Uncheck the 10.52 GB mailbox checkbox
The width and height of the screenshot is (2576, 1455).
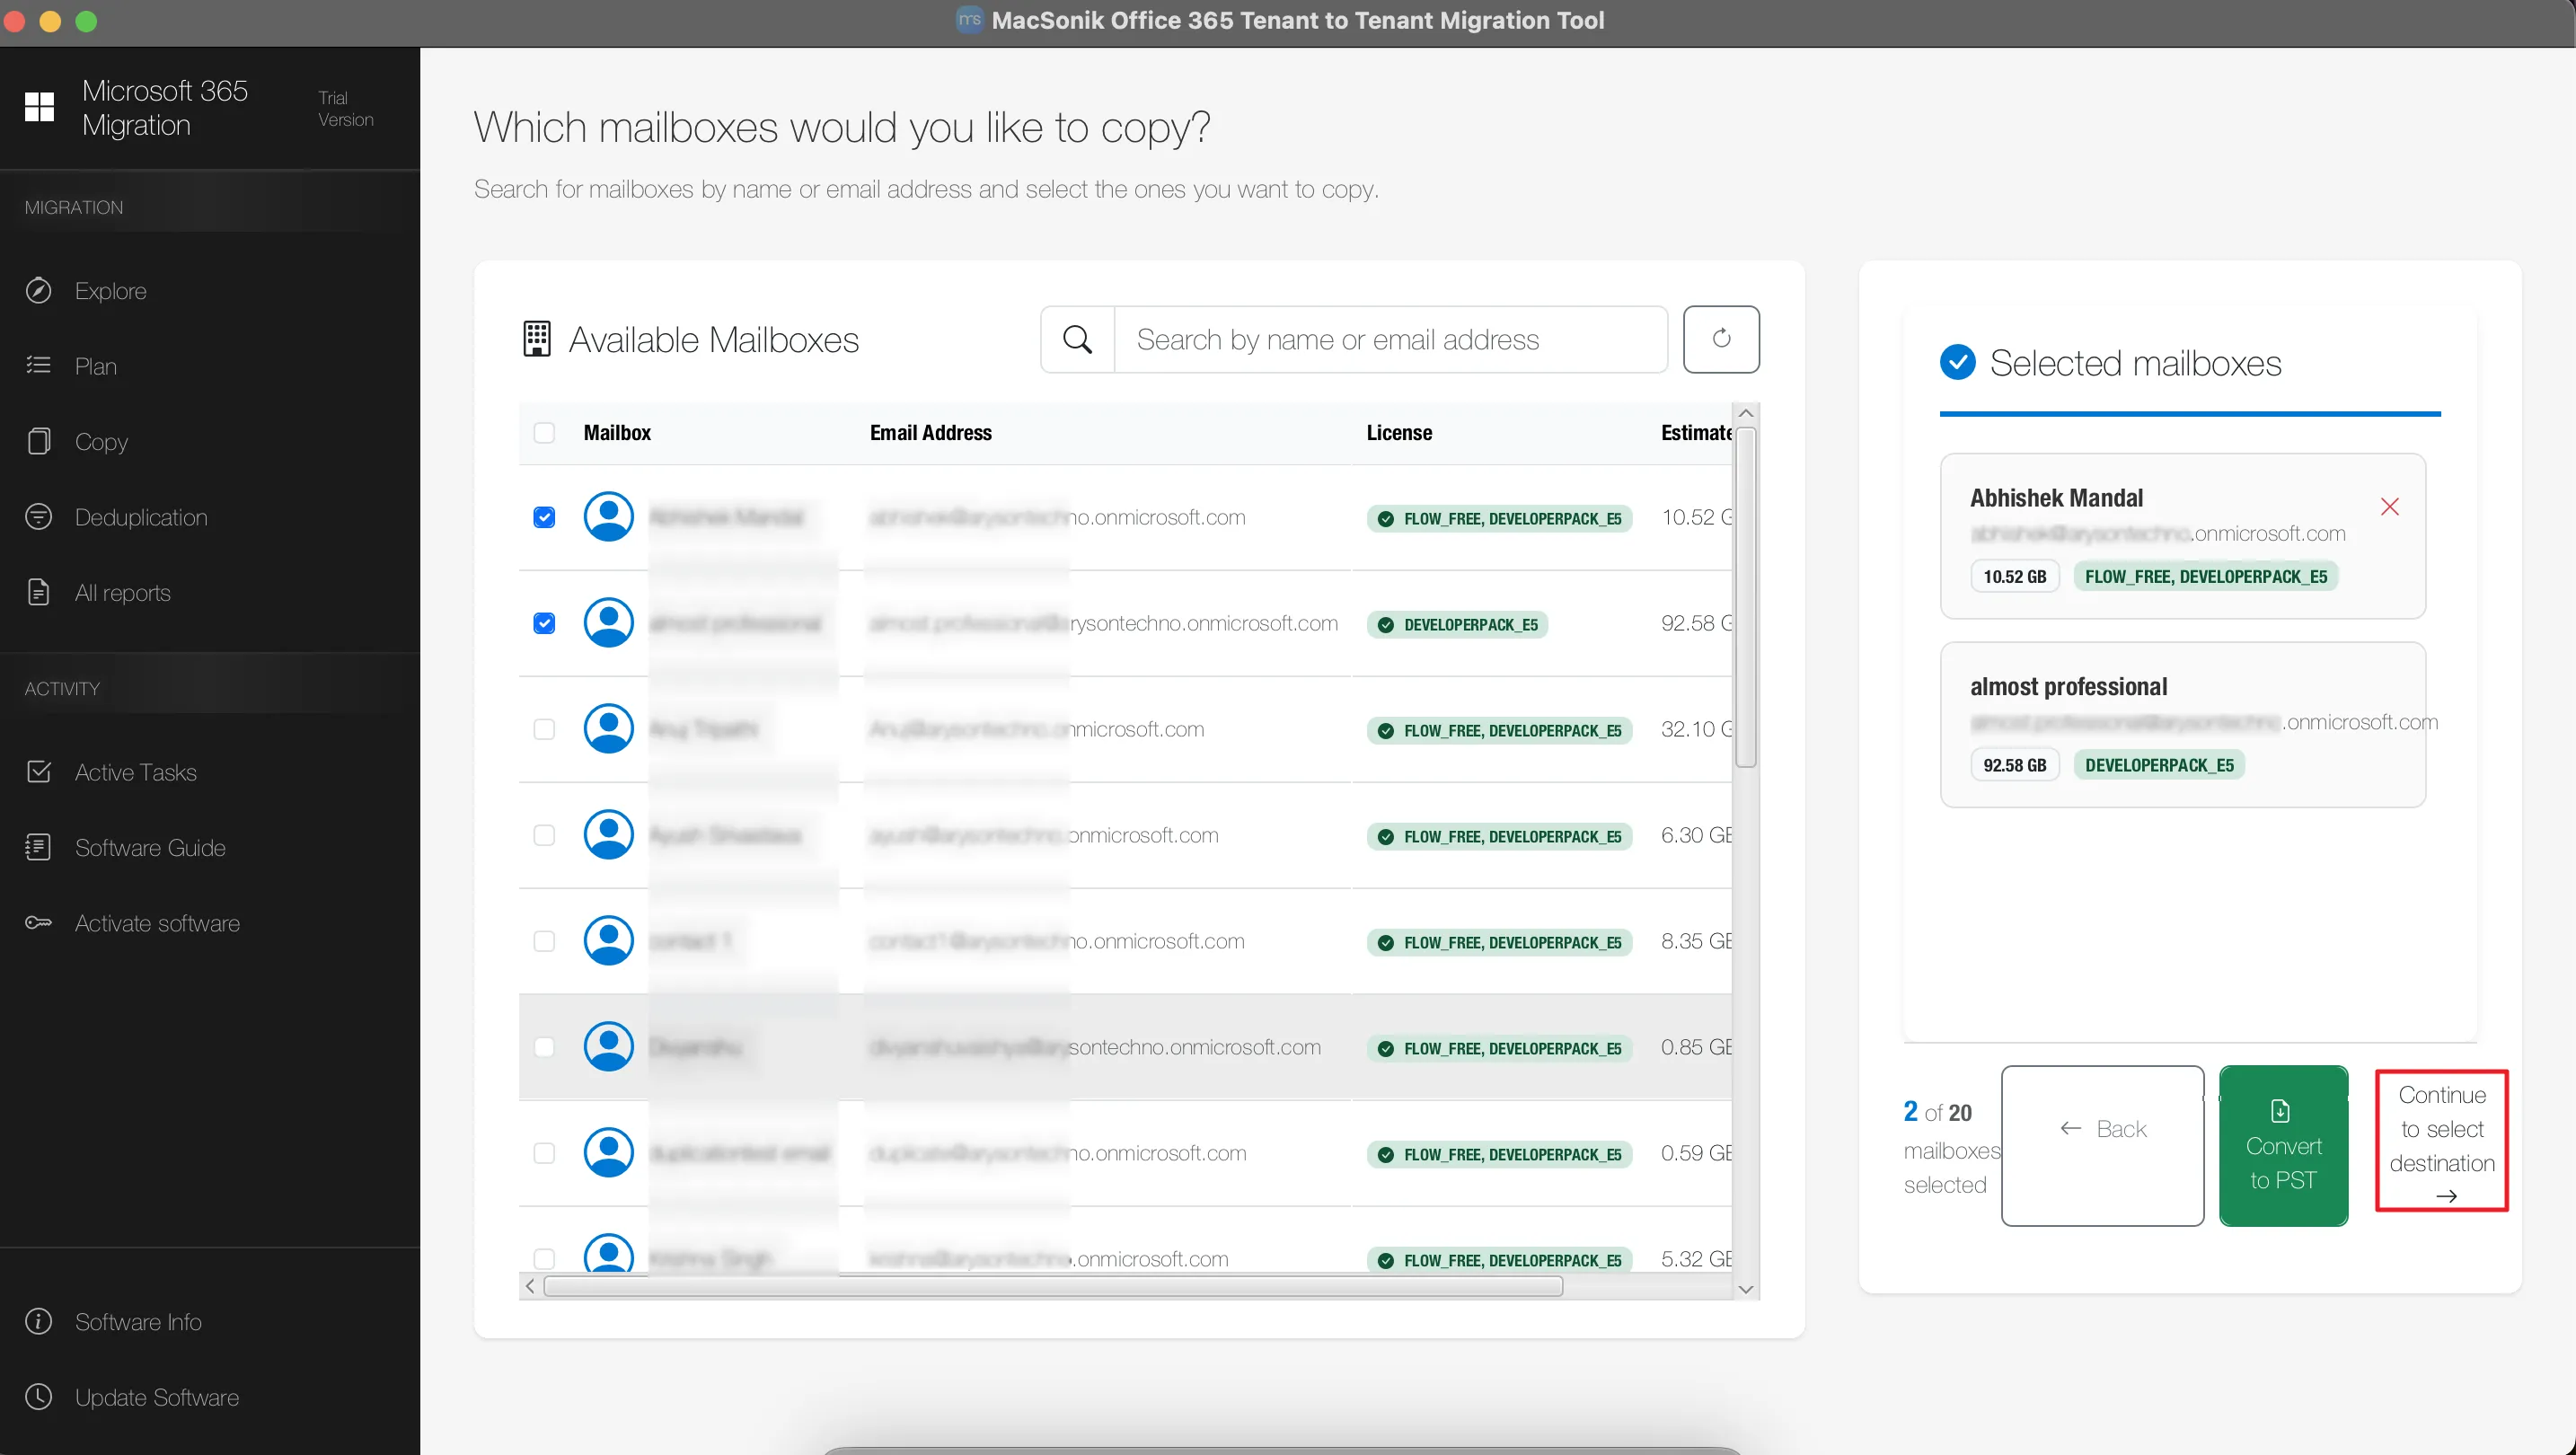544,517
